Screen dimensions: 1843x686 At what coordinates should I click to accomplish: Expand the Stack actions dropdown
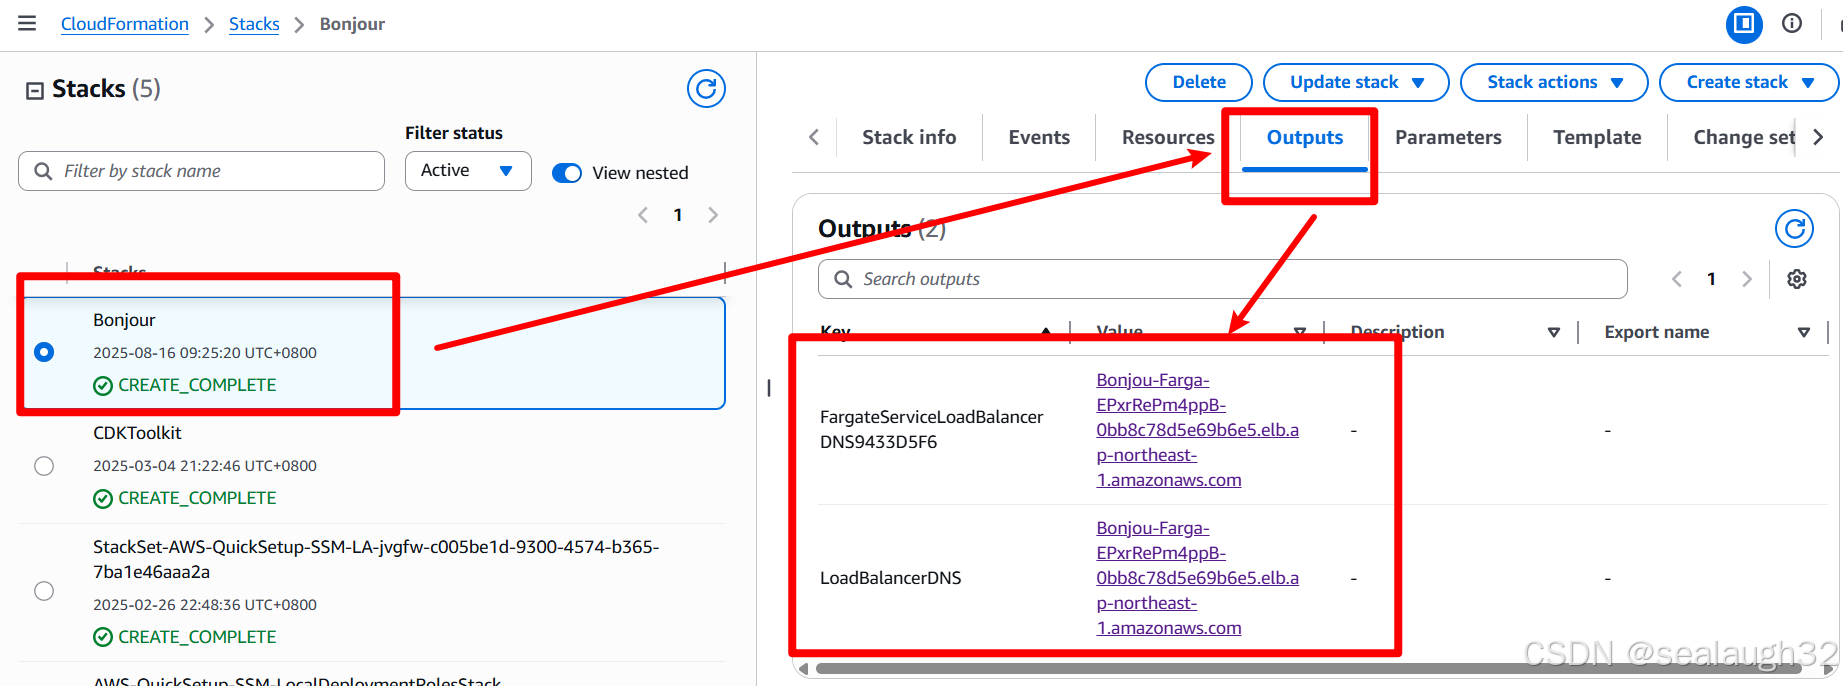pyautogui.click(x=1554, y=82)
